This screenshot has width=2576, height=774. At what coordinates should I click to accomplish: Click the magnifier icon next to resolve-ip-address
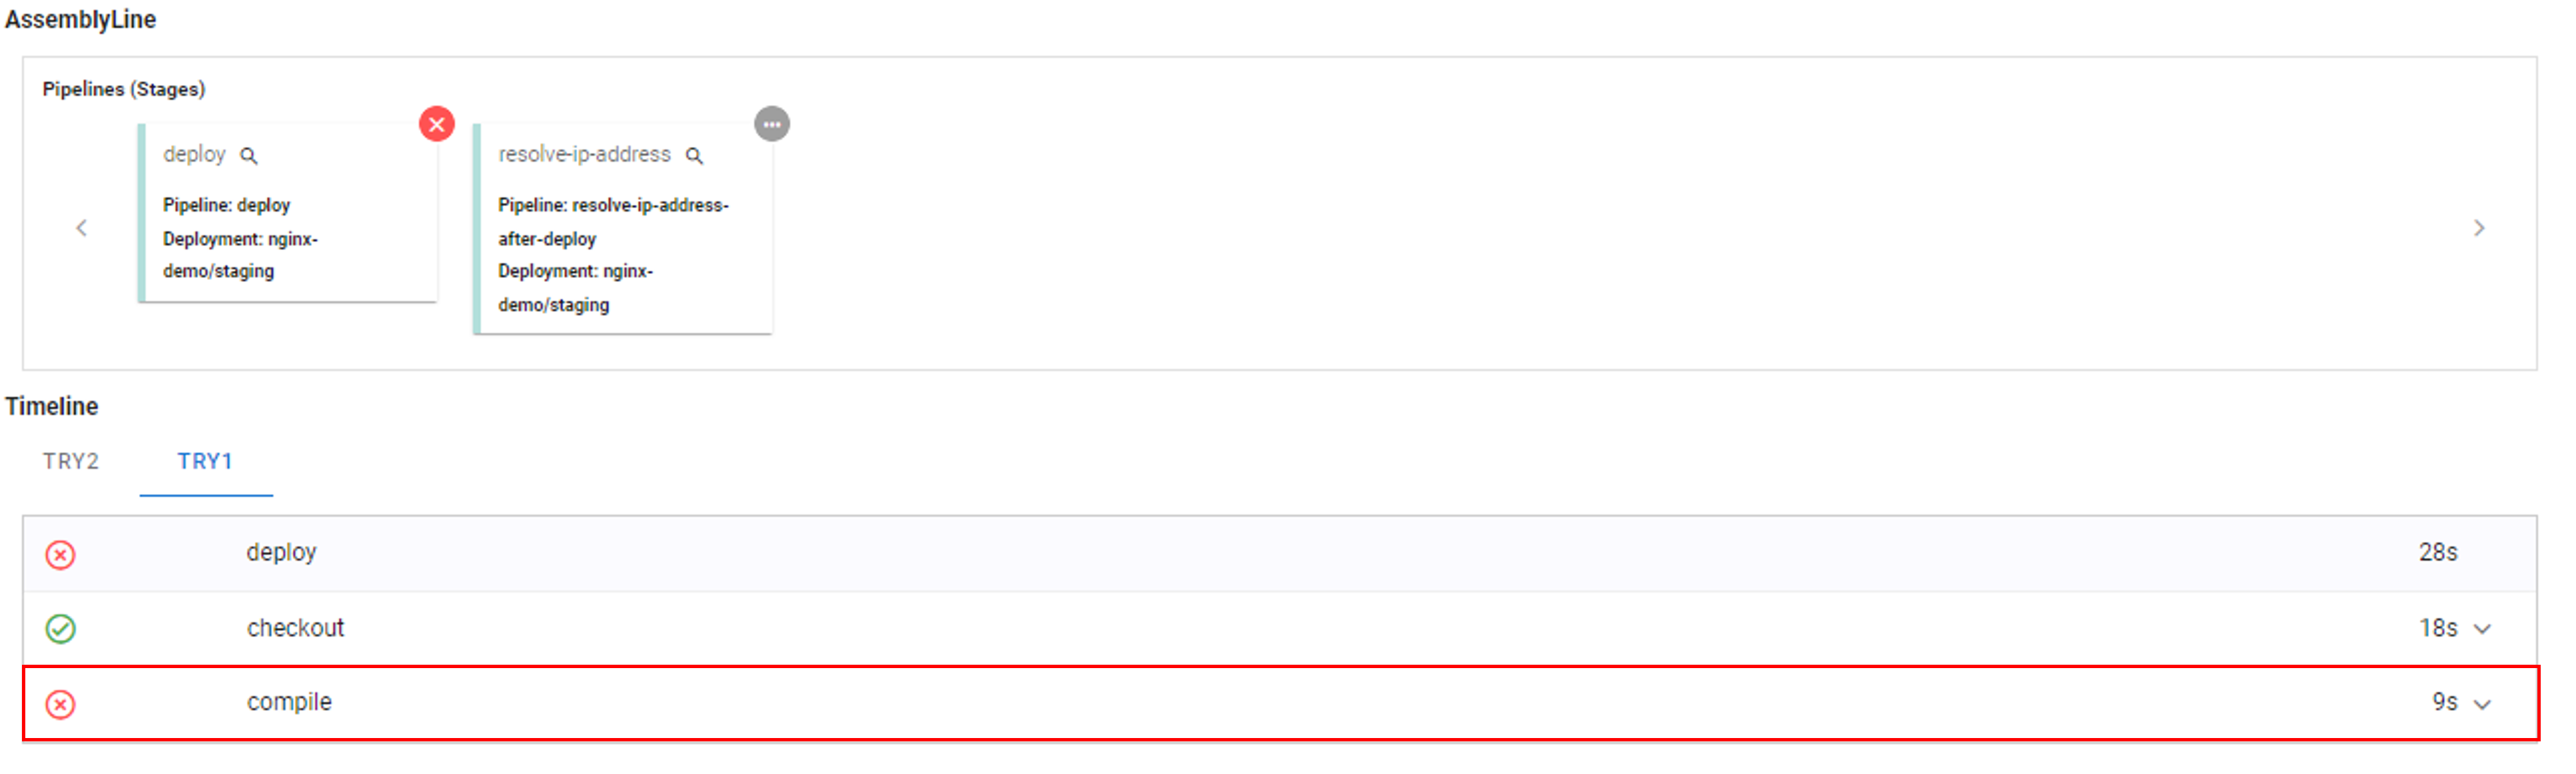pos(694,156)
